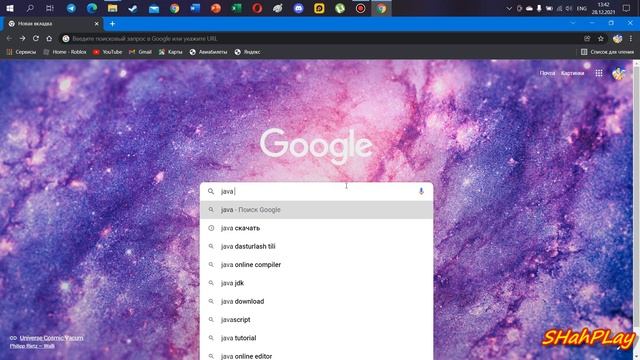
Task: Open Steam from the taskbar
Action: pos(133,8)
